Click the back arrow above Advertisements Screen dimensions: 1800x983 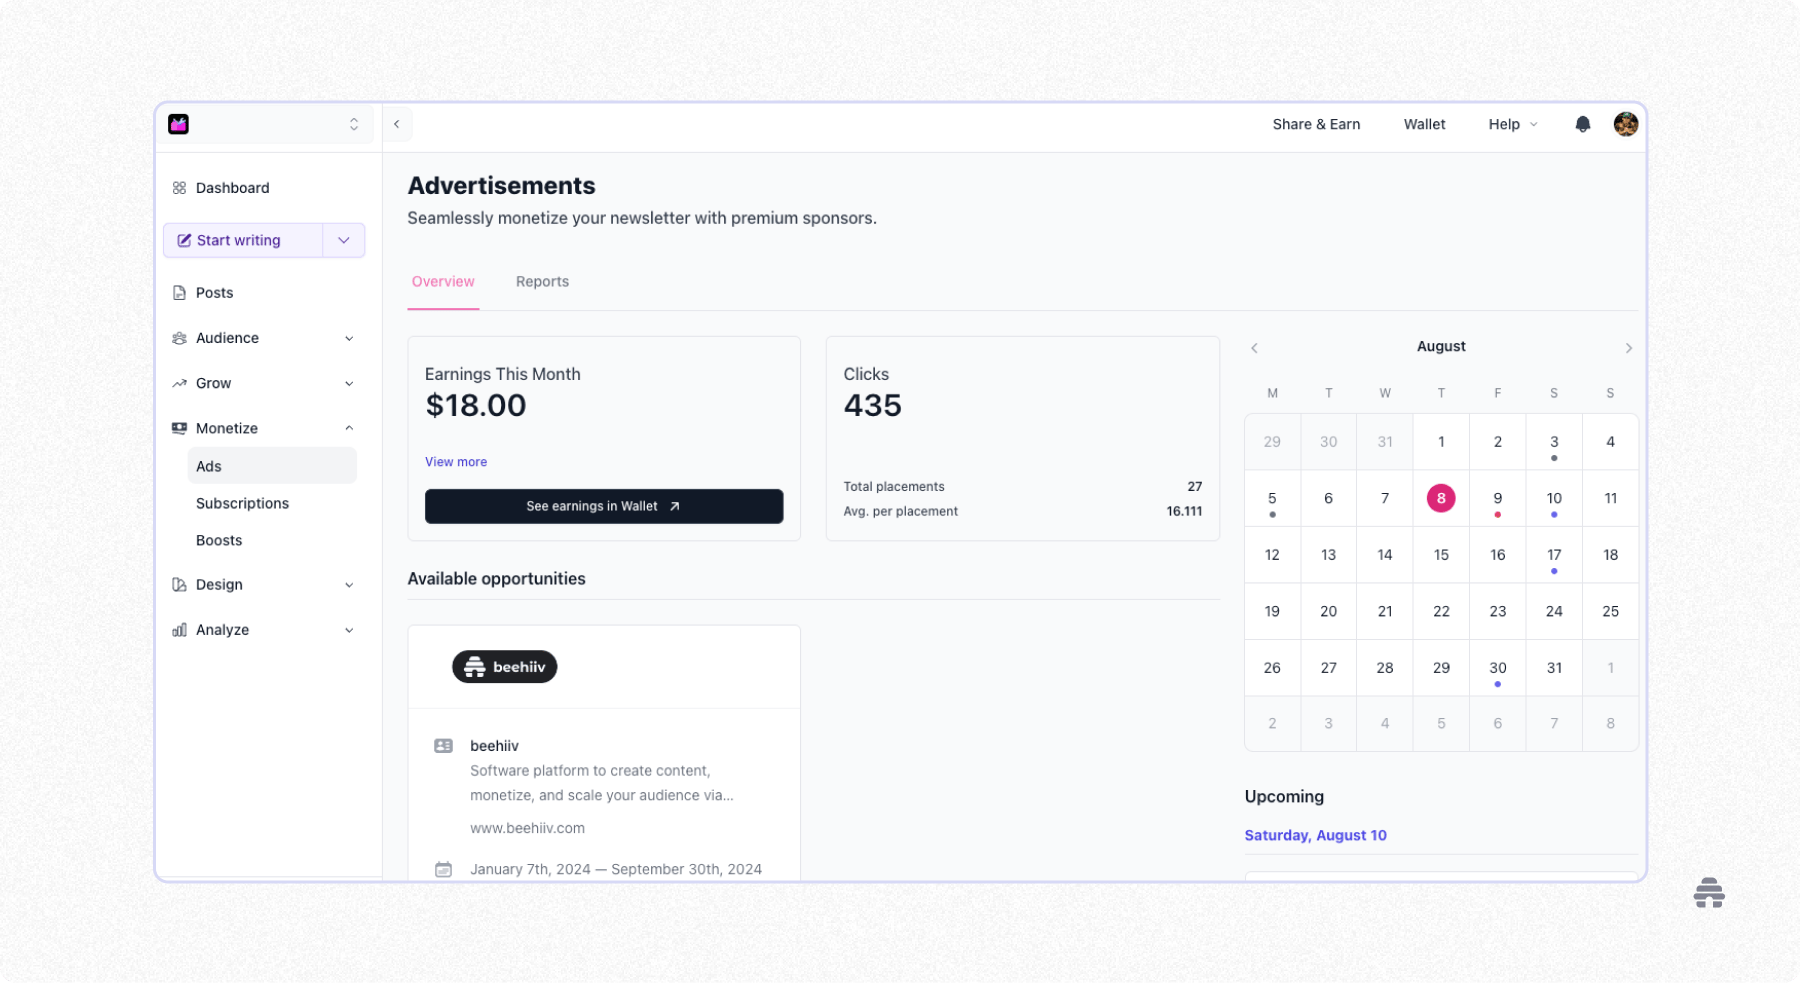point(397,124)
